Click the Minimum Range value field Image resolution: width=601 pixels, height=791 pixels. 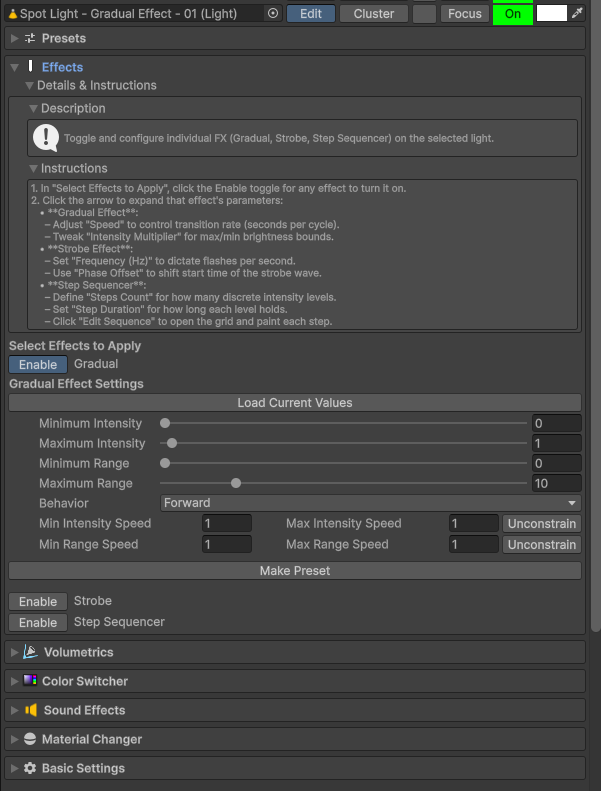(557, 463)
